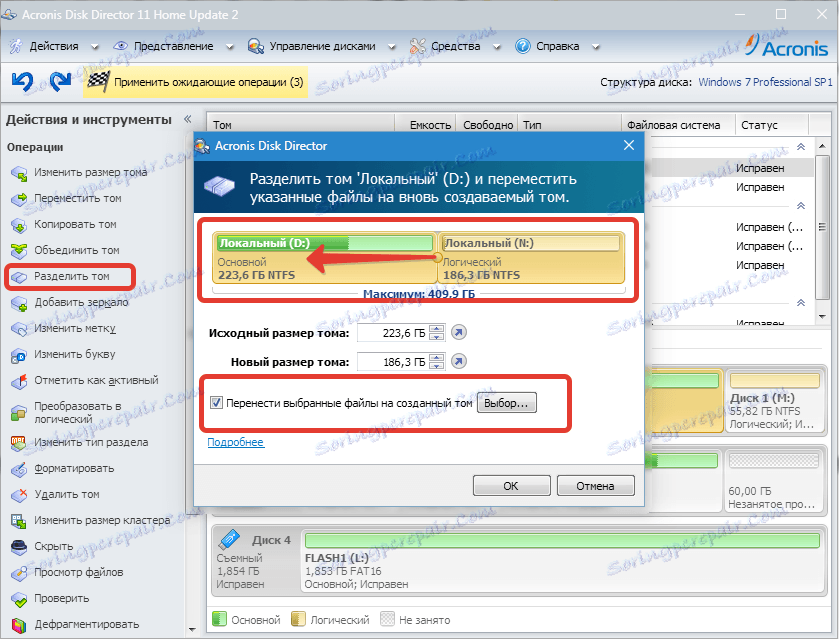The image size is (839, 639).
Task: Click the Redo arrow icon in the toolbar
Action: 60,81
